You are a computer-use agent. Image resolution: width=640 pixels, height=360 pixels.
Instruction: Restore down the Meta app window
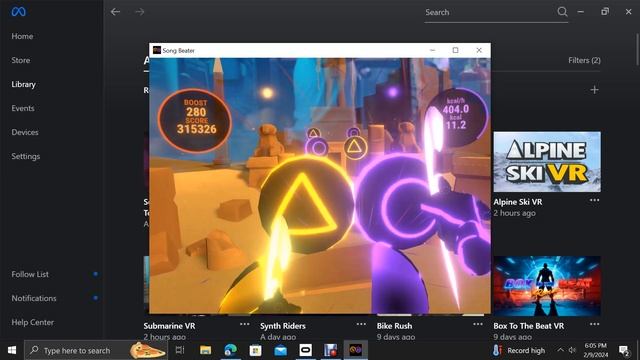604,12
